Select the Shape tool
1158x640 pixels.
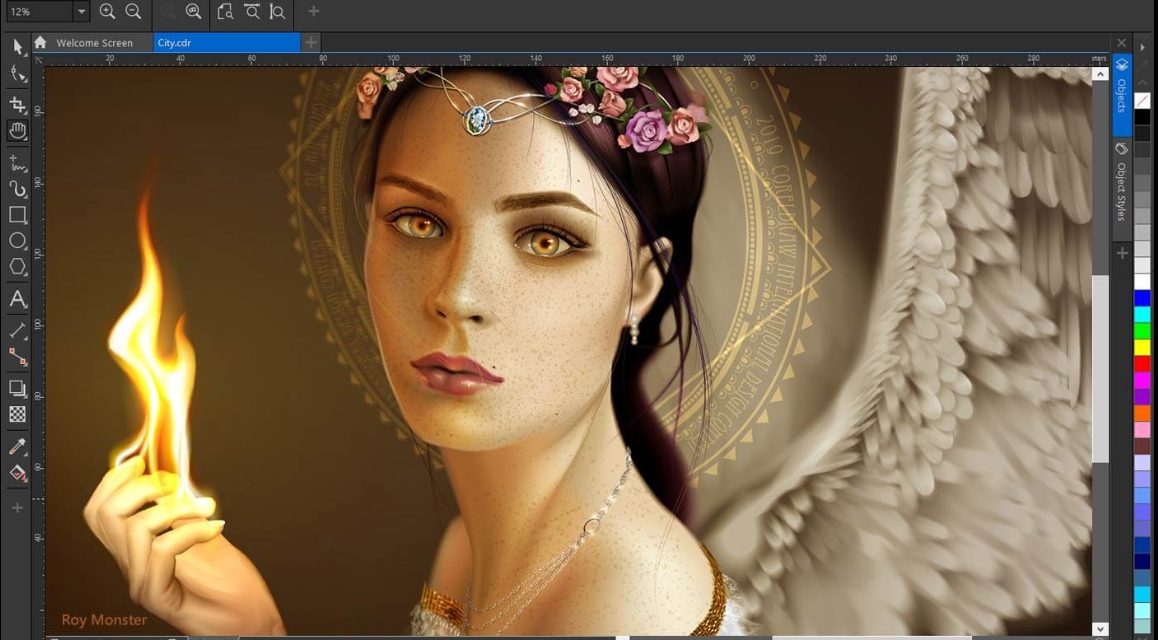pyautogui.click(x=18, y=74)
